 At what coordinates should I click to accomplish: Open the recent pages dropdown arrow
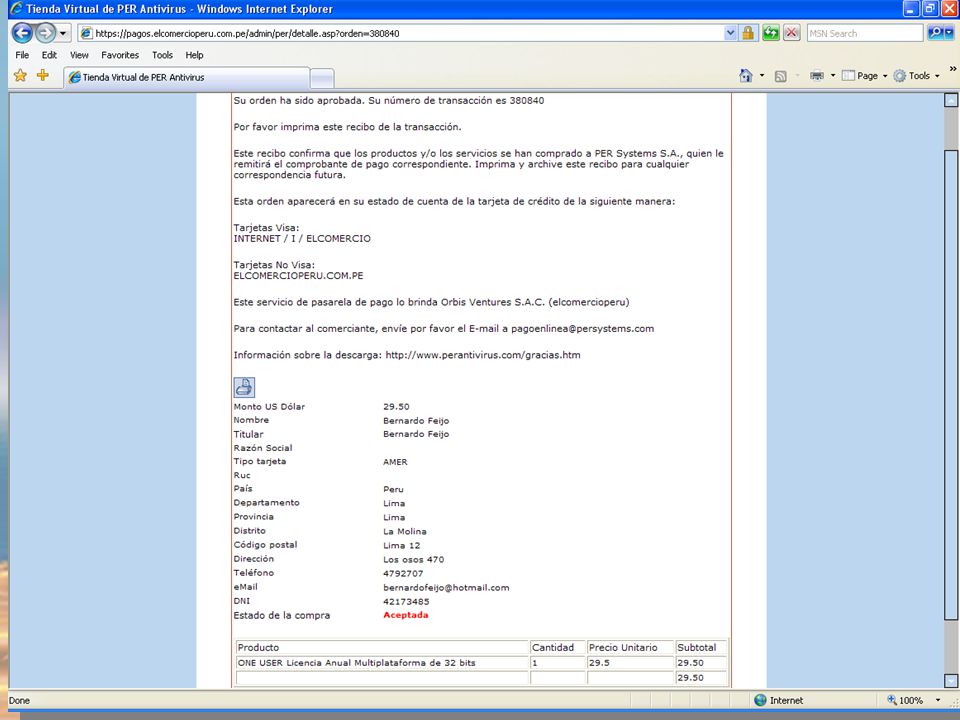(x=63, y=33)
